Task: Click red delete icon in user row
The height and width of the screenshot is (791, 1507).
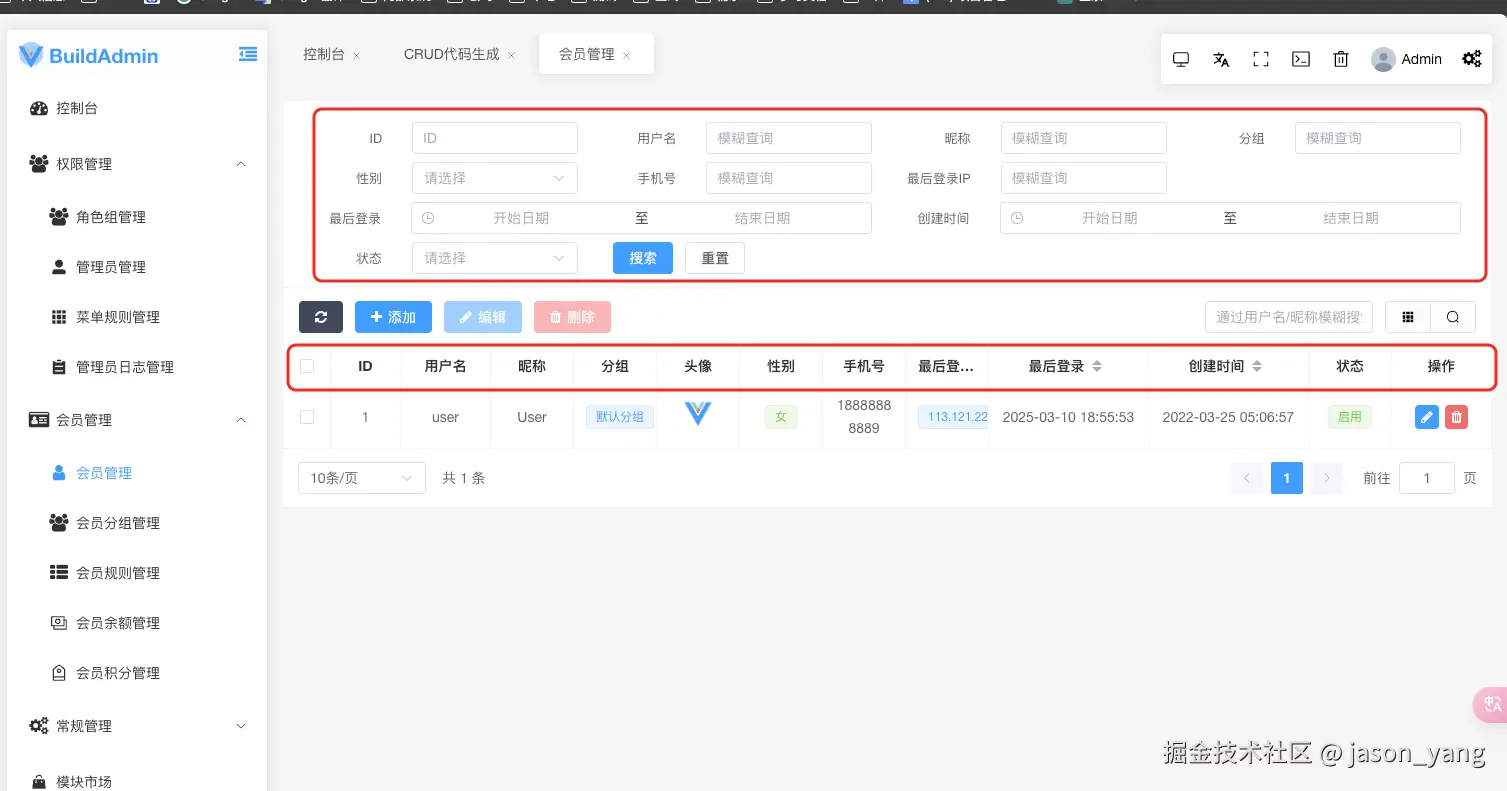Action: point(1456,417)
